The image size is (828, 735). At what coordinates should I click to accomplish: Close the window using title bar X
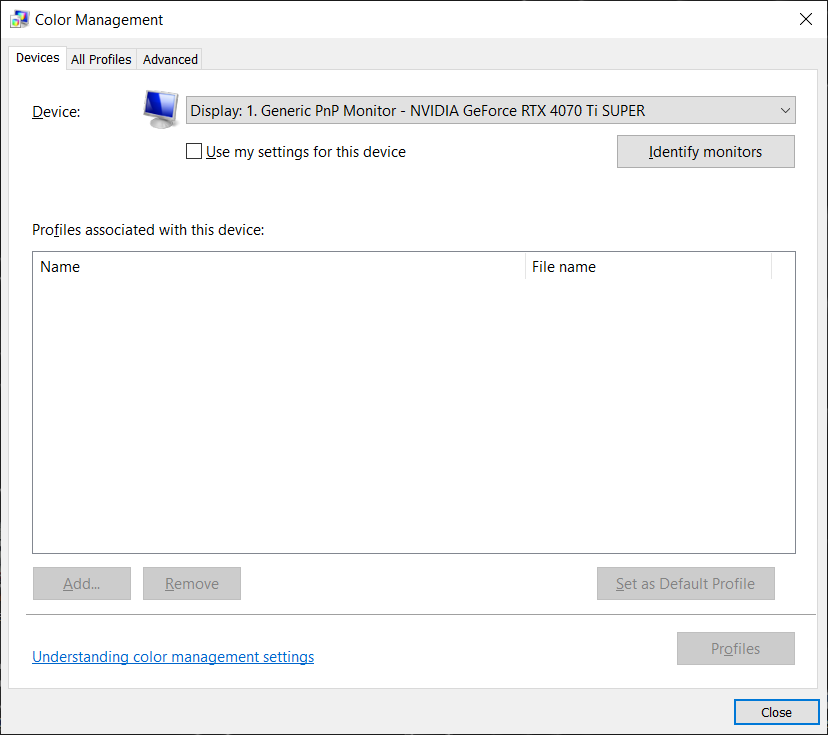click(805, 19)
